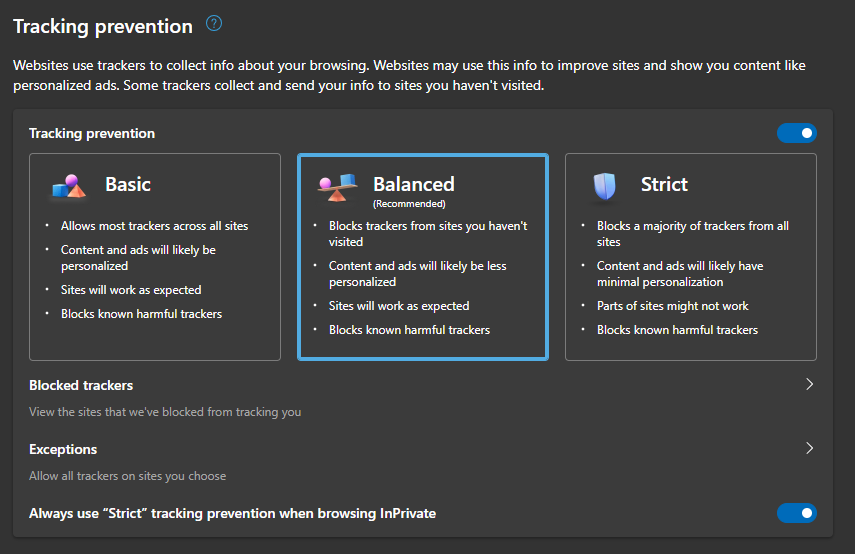The width and height of the screenshot is (855, 554).
Task: Expand Exceptions chevron arrow
Action: pos(809,449)
